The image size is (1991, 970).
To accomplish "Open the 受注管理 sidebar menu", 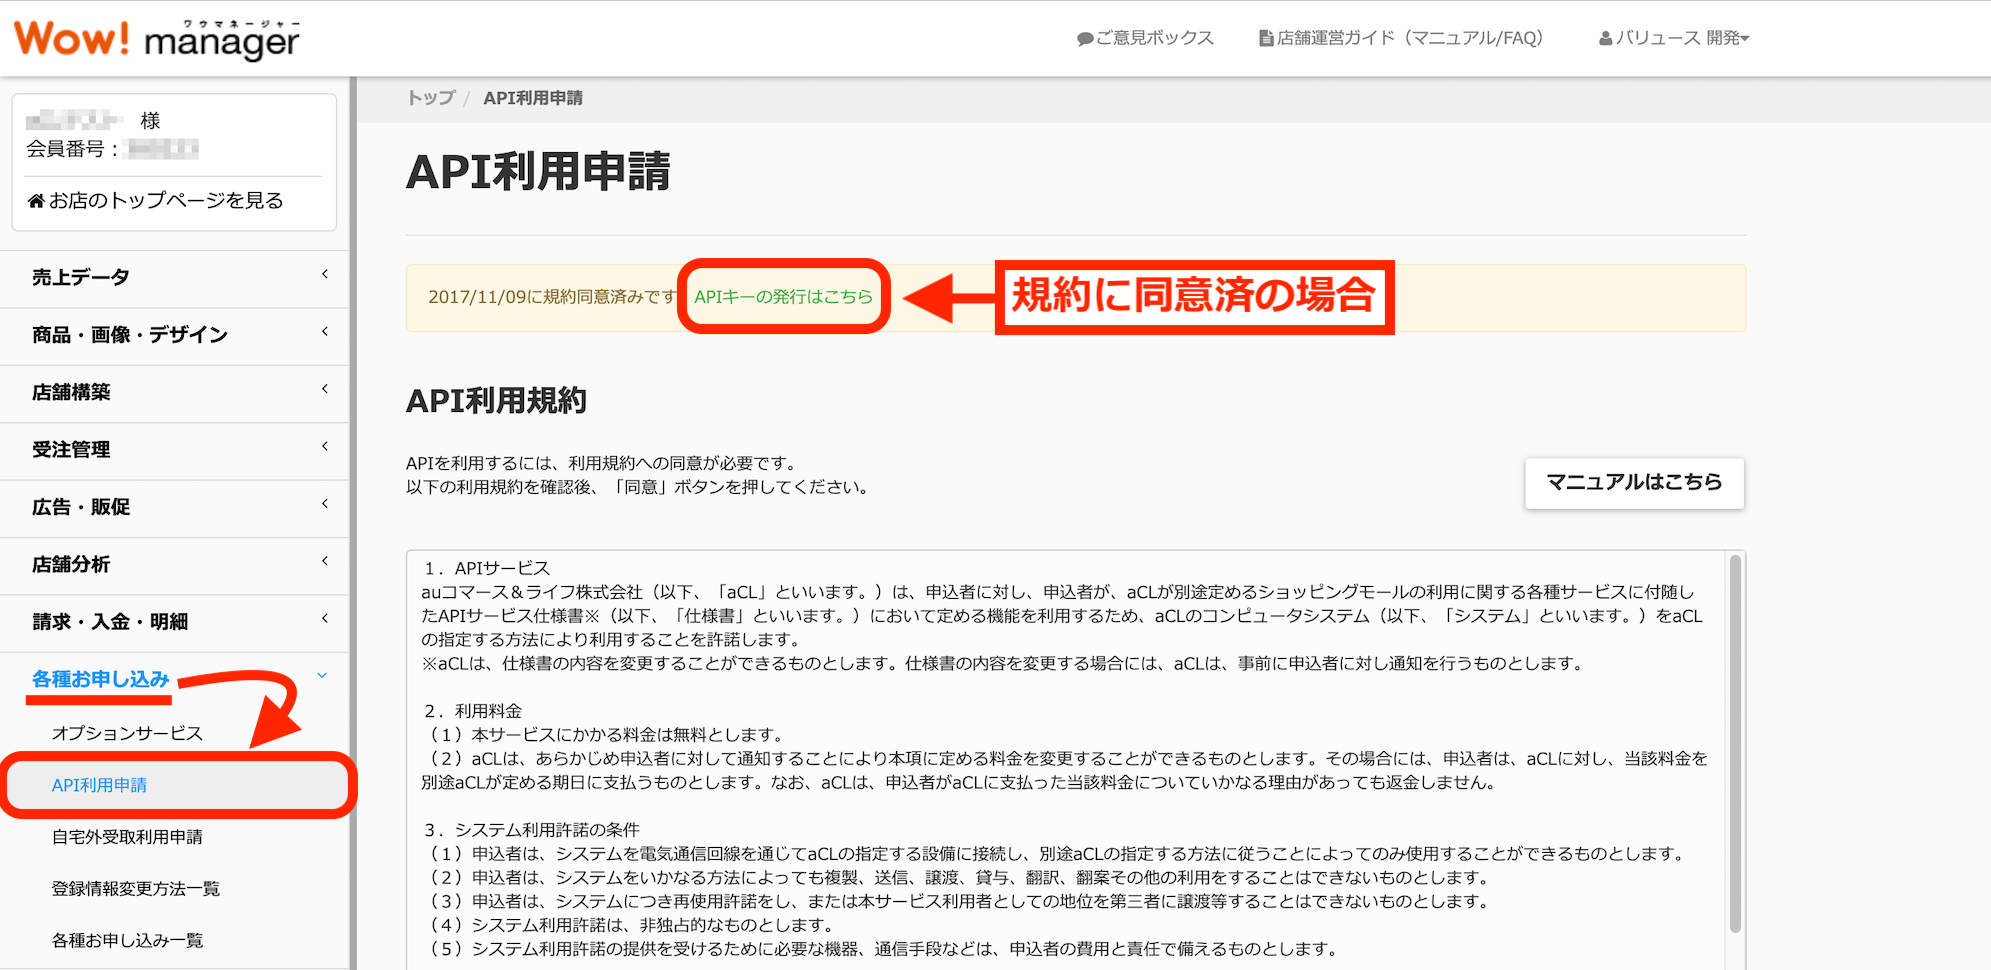I will [x=72, y=449].
